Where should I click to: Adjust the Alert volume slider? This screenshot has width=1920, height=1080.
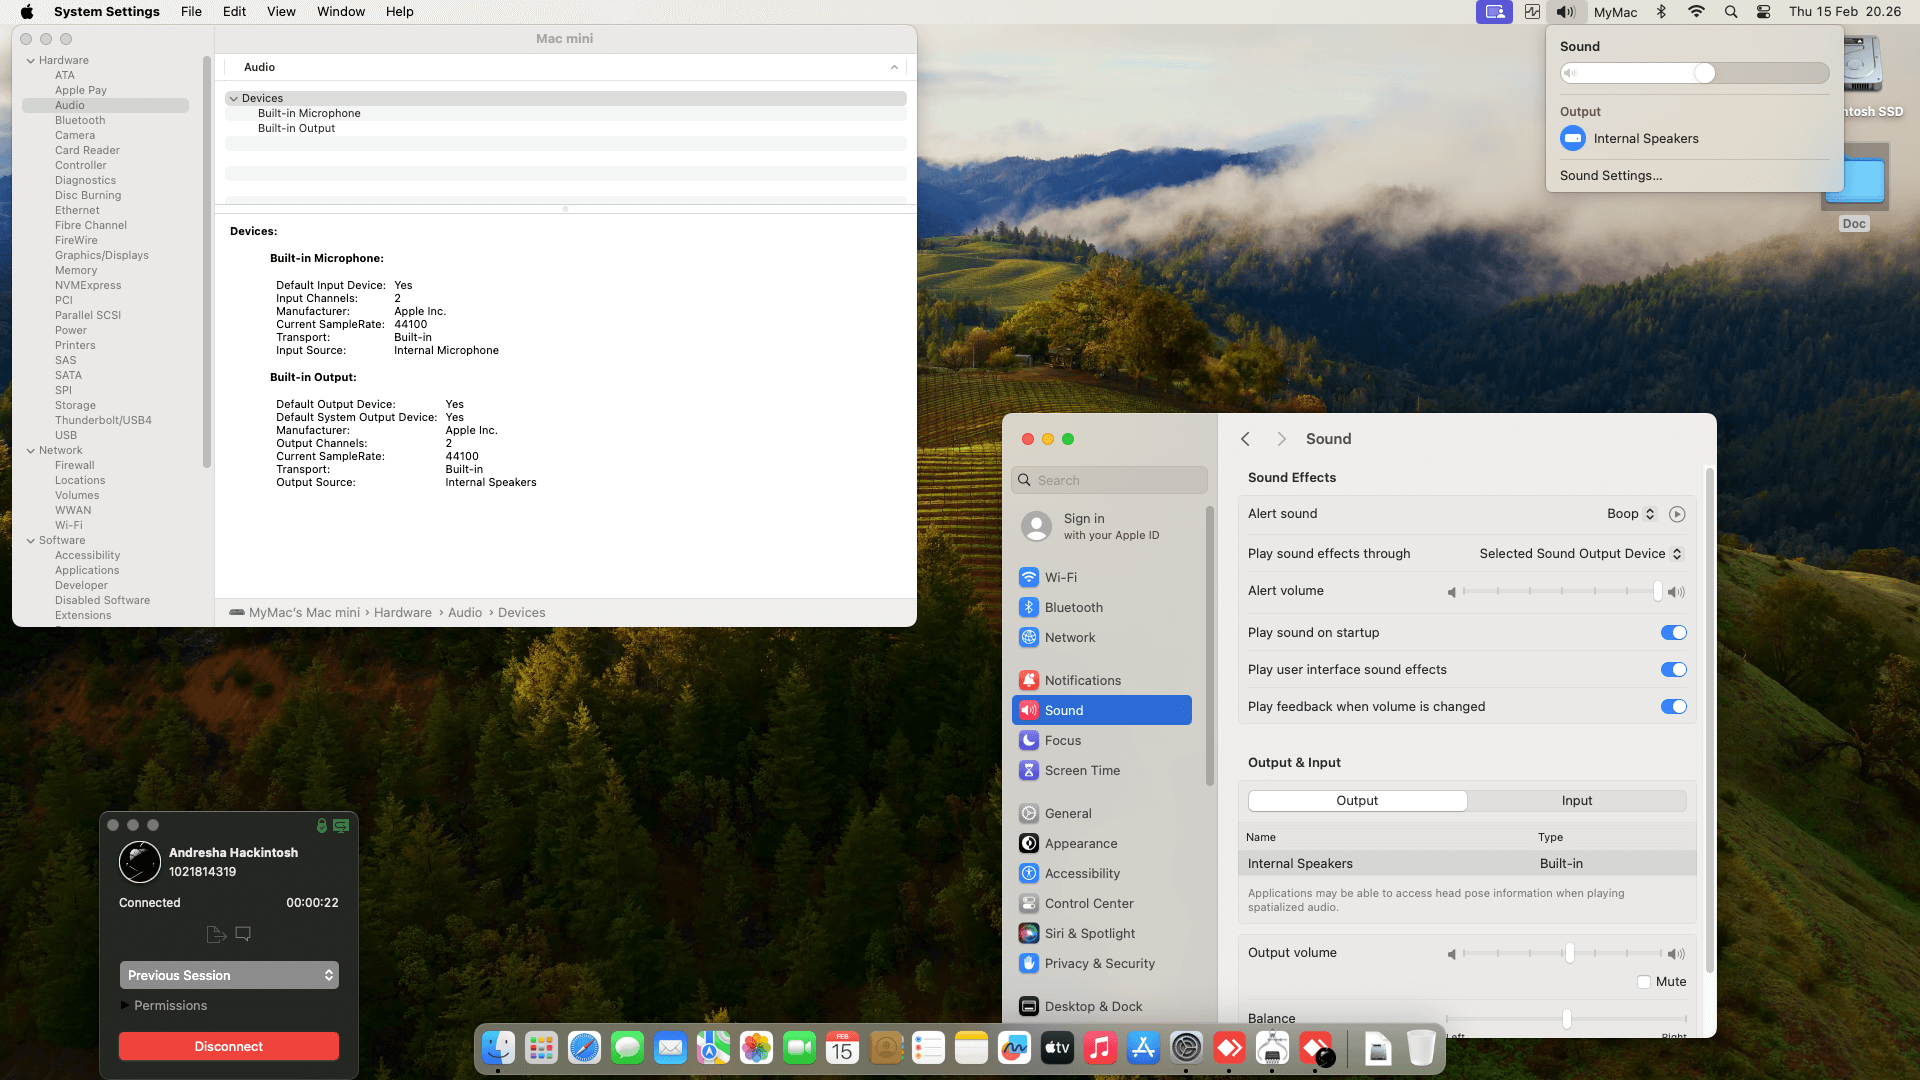[x=1561, y=592]
